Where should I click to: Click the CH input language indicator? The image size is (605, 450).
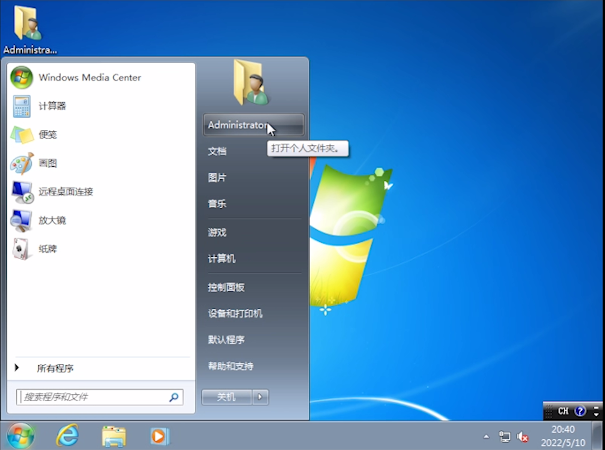pos(563,411)
